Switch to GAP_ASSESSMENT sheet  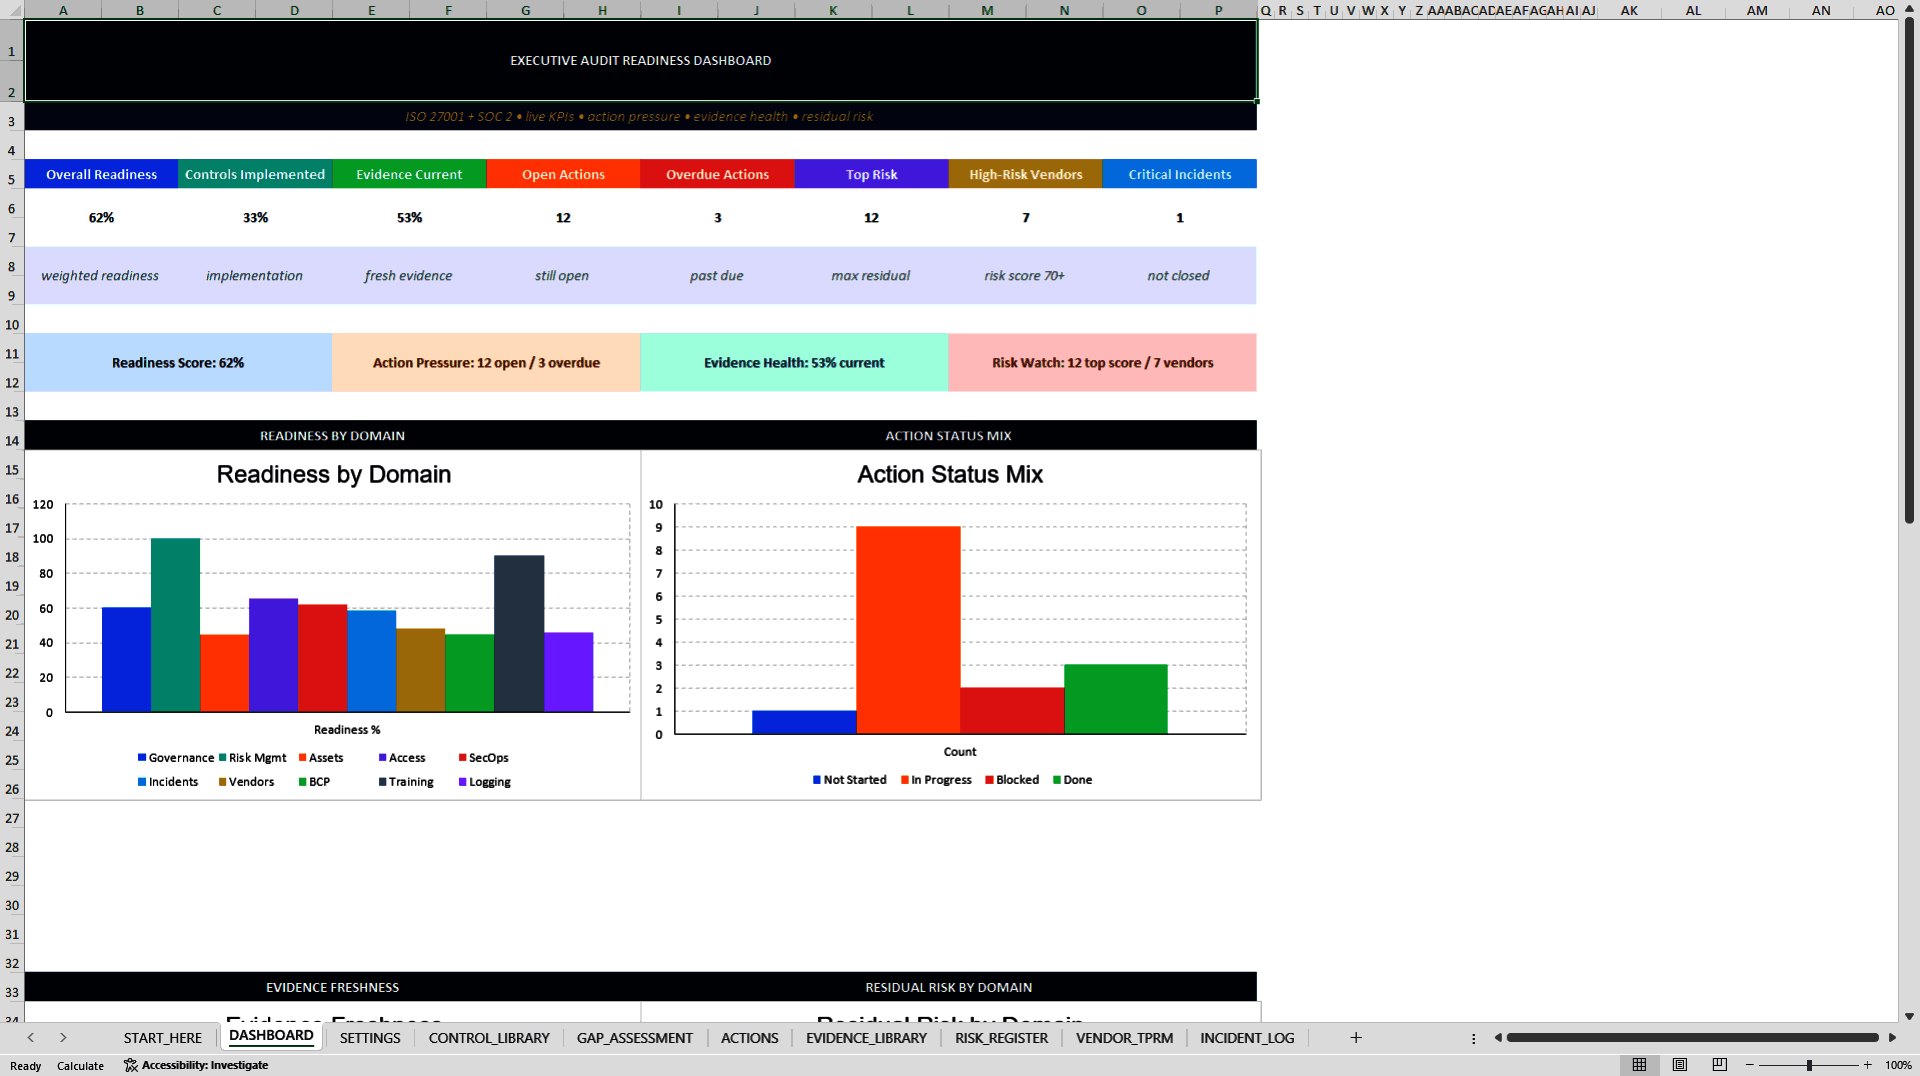[x=635, y=1038]
